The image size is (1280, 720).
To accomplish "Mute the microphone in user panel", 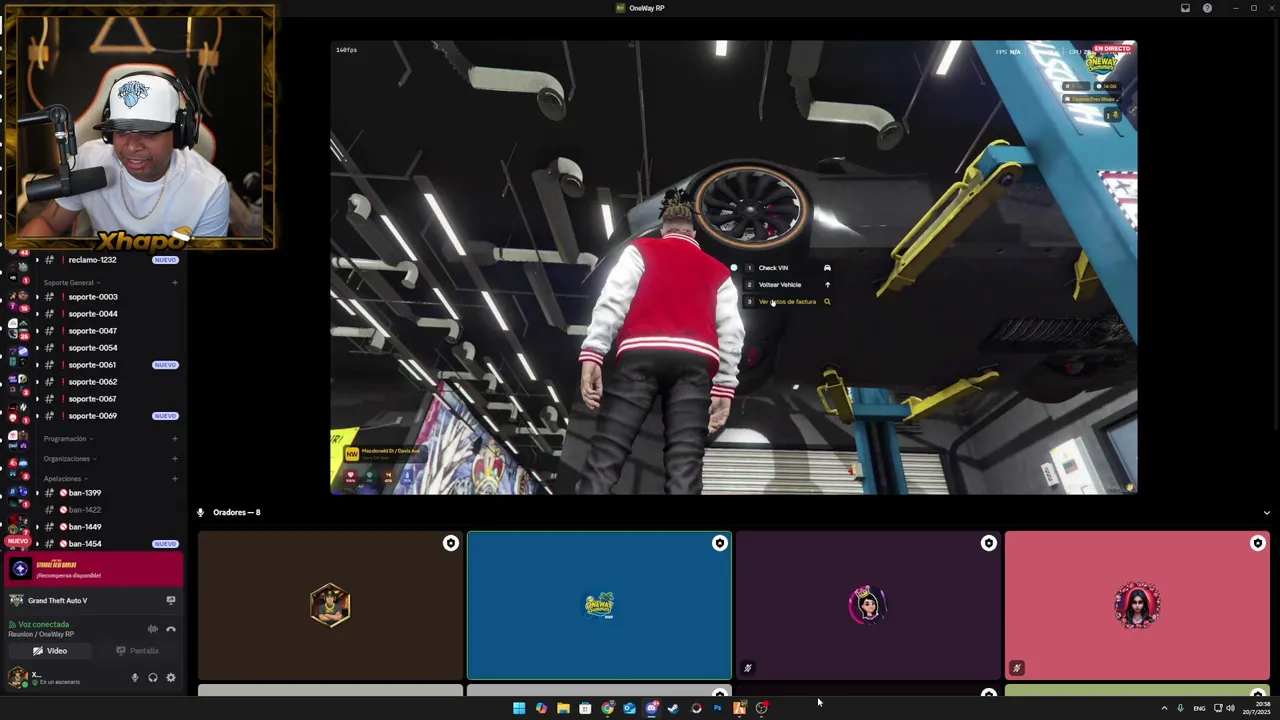I will tap(135, 678).
